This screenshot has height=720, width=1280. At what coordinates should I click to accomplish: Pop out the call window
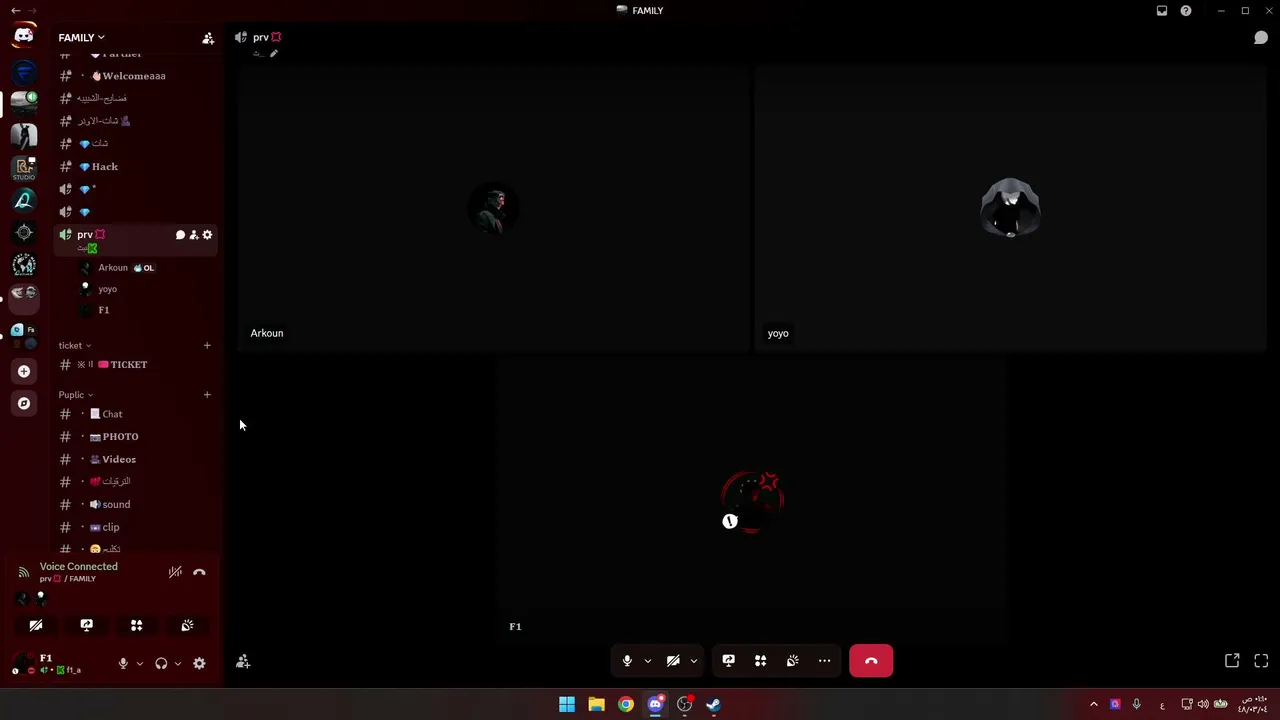(x=1232, y=661)
